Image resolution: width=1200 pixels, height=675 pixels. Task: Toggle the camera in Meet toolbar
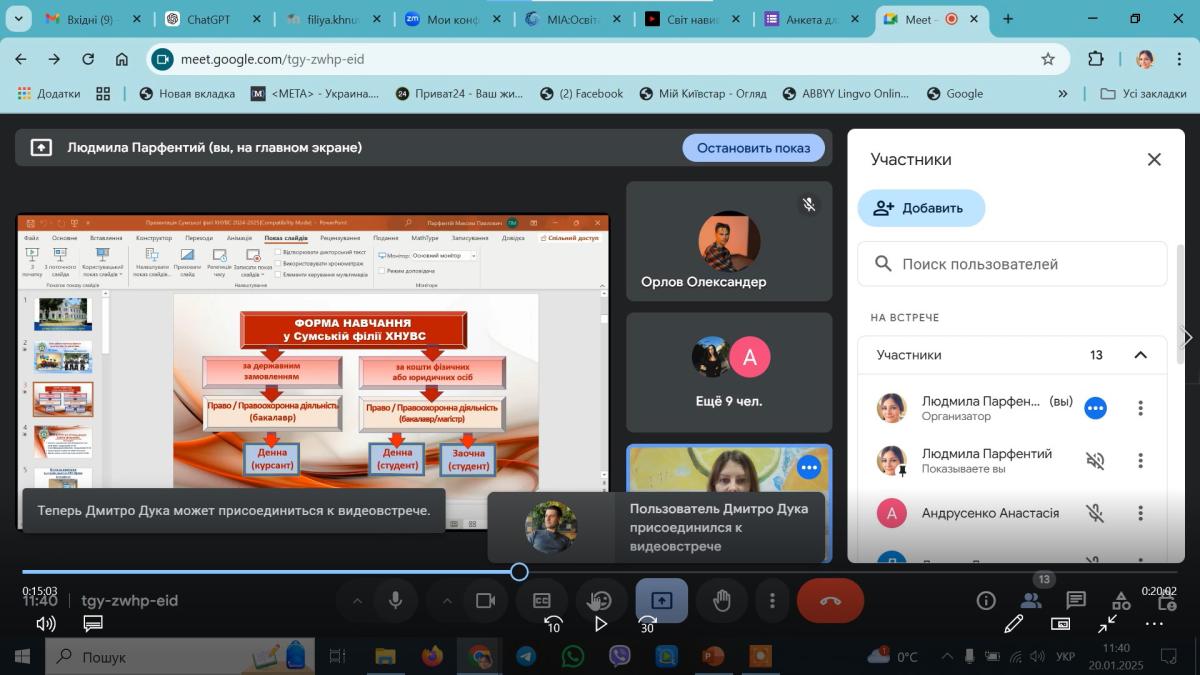tap(485, 600)
